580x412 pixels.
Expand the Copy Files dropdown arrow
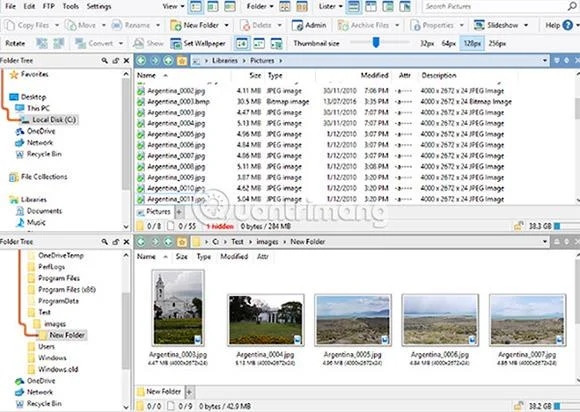pos(57,25)
